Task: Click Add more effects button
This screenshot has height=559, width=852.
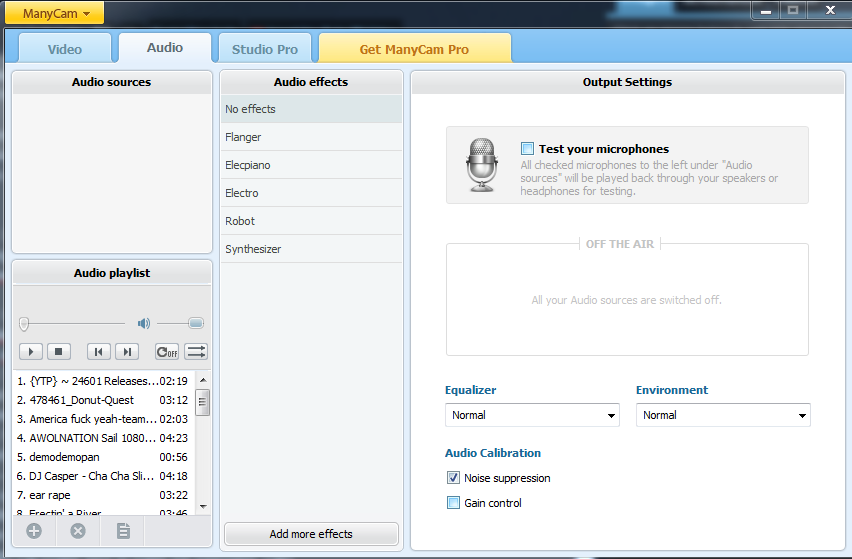Action: pos(311,534)
